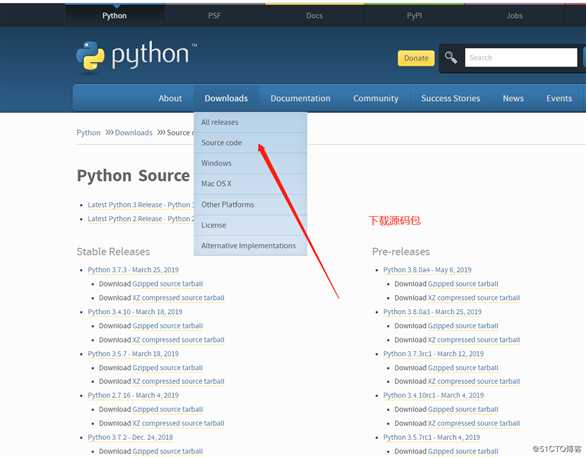Open Python 3.7.3 - March 25, 2019 release
Image resolution: width=586 pixels, height=457 pixels.
point(133,270)
